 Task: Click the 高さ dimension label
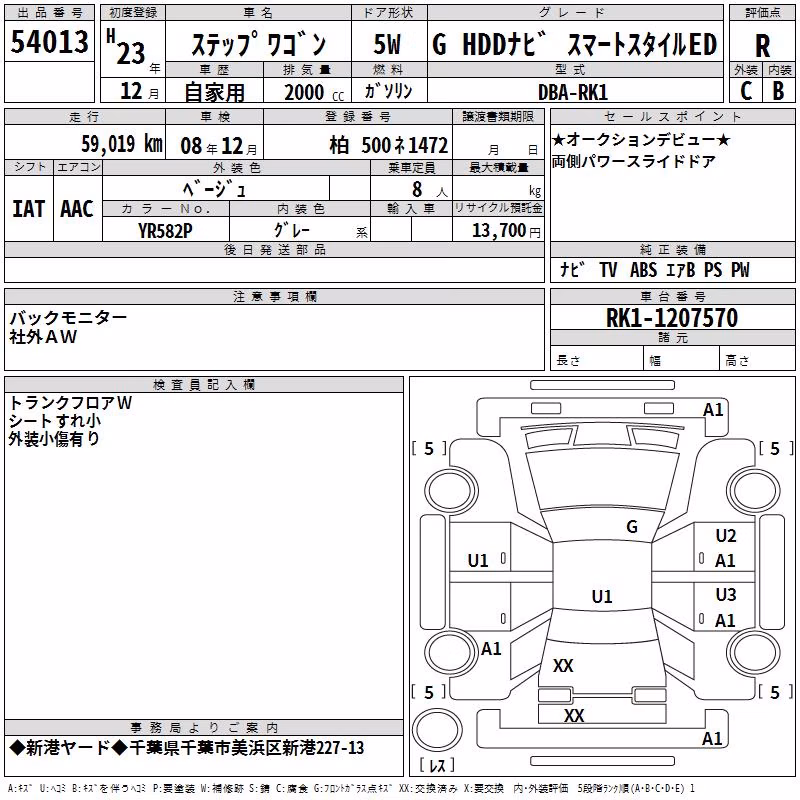(x=737, y=361)
